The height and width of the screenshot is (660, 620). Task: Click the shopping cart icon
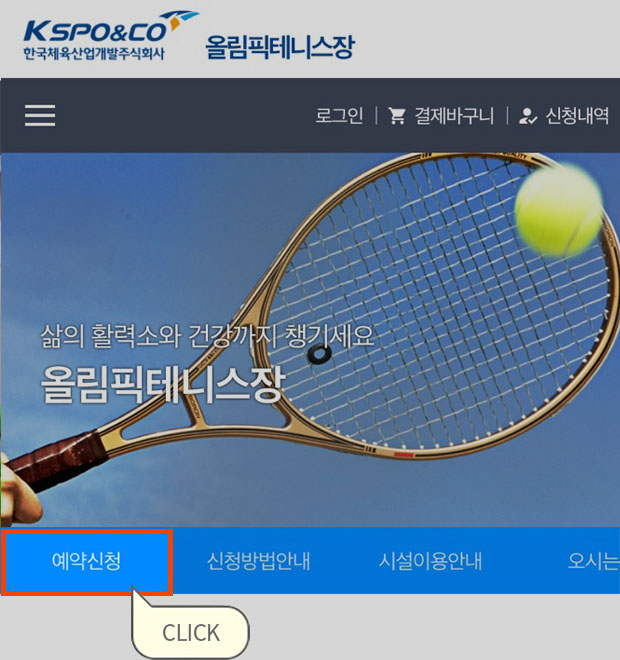click(x=396, y=116)
